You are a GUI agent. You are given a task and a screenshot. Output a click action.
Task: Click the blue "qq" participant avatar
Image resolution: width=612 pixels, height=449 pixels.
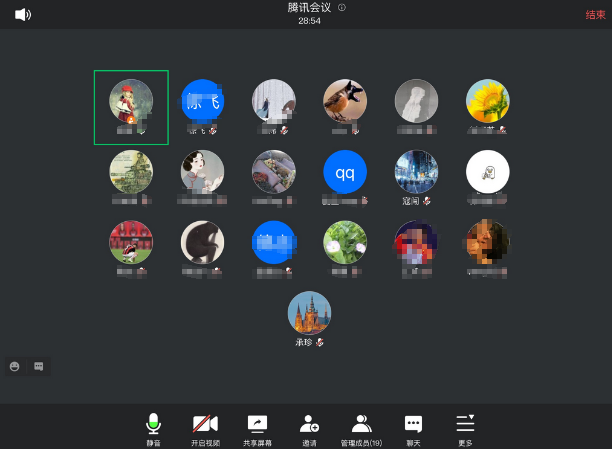click(345, 172)
